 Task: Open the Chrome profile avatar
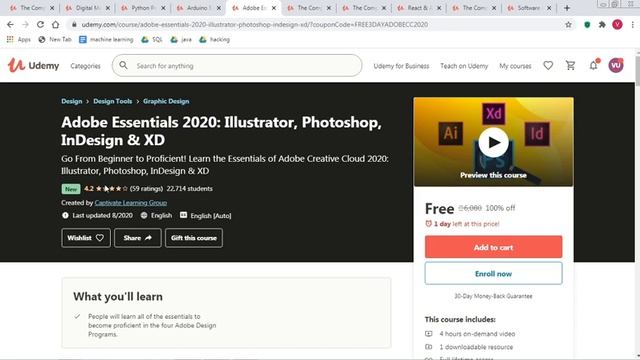(x=617, y=24)
